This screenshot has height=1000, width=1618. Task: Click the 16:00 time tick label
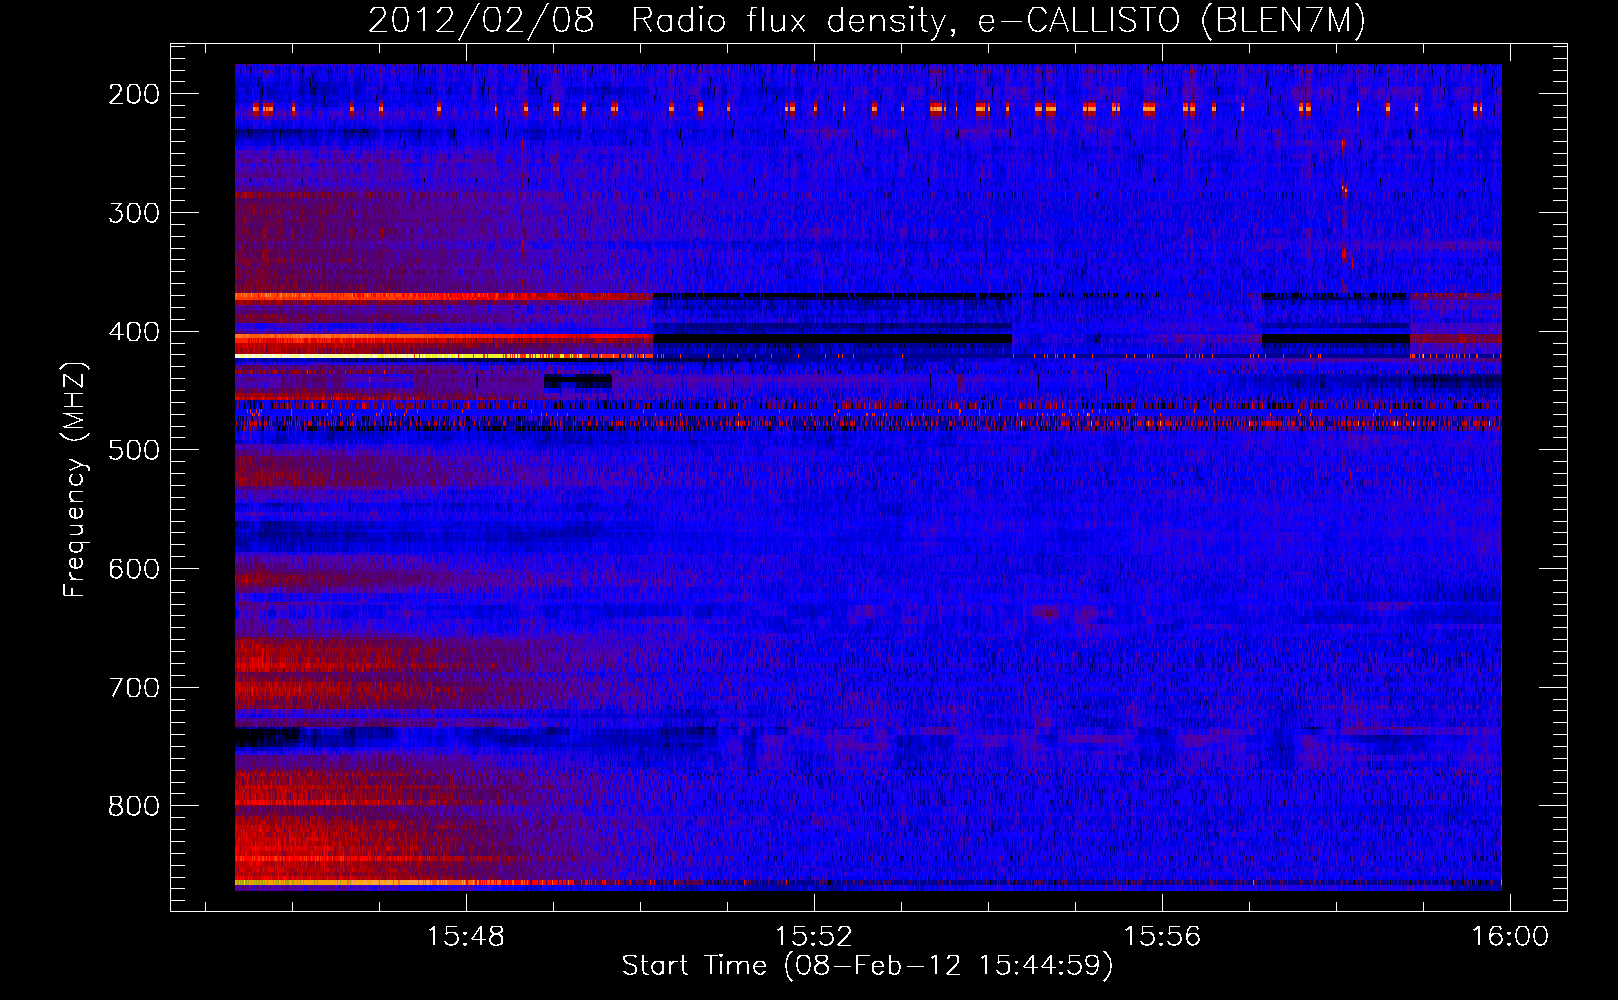[1510, 937]
